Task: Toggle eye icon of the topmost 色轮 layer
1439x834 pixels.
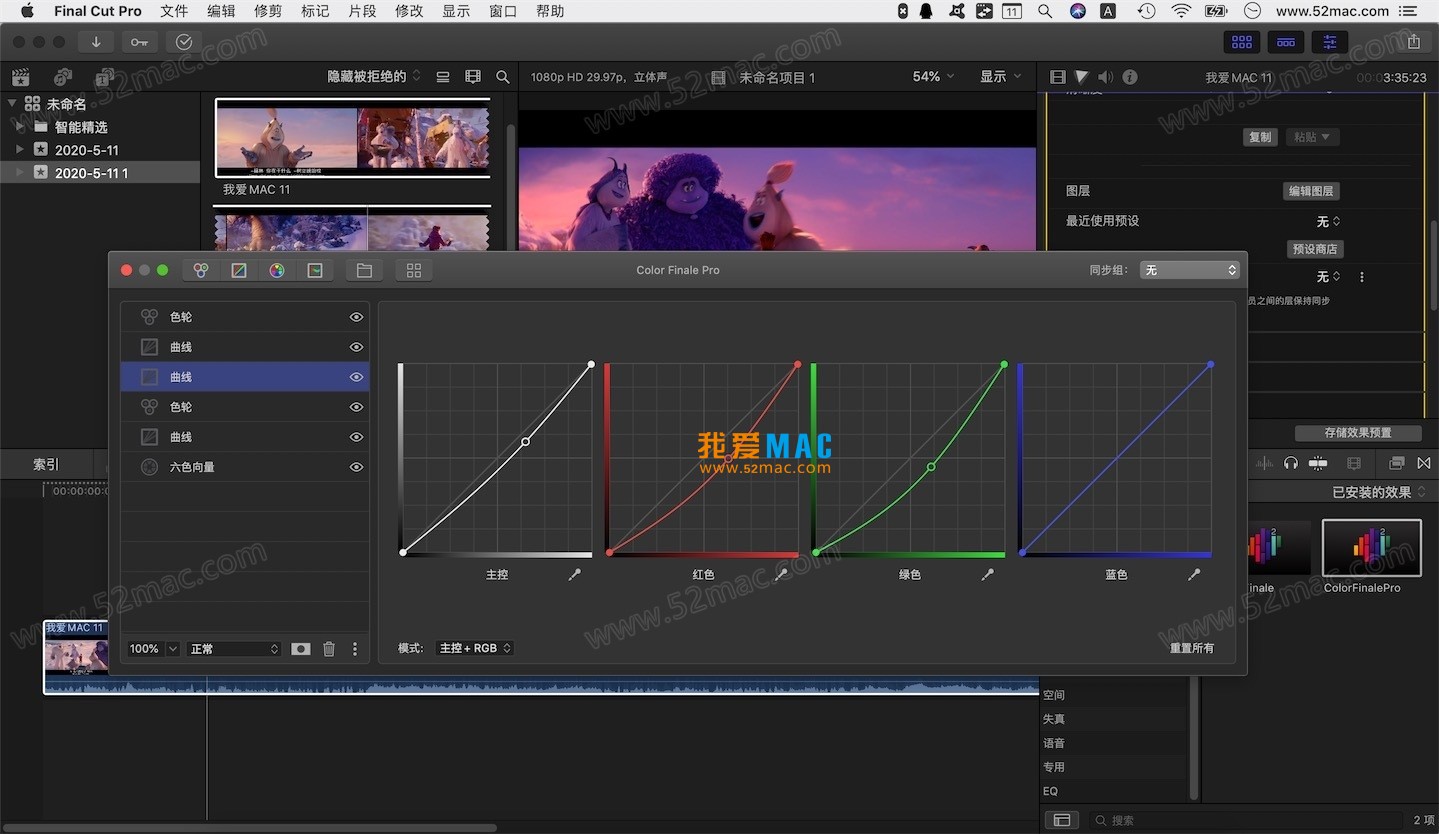Action: [x=356, y=317]
